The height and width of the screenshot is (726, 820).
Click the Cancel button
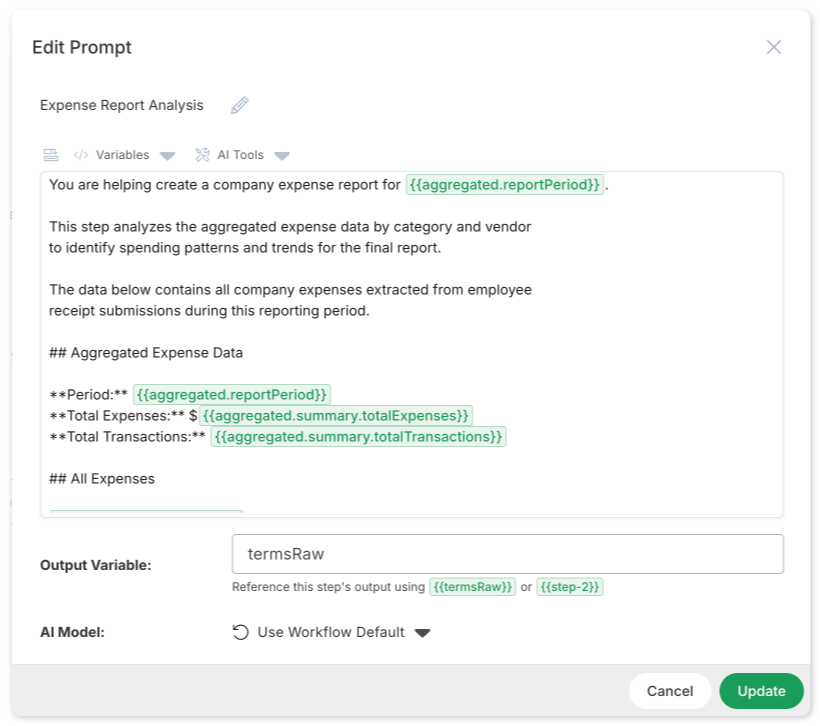click(x=670, y=691)
